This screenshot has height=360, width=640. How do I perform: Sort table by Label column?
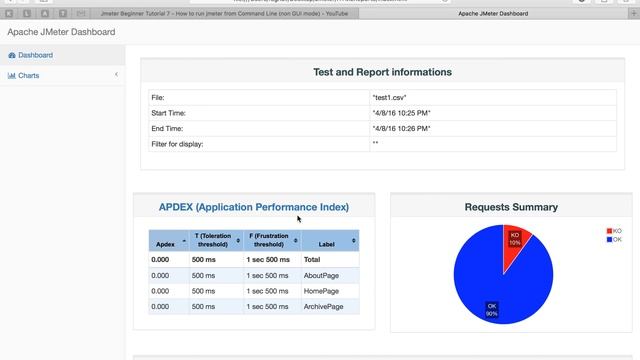click(x=330, y=240)
